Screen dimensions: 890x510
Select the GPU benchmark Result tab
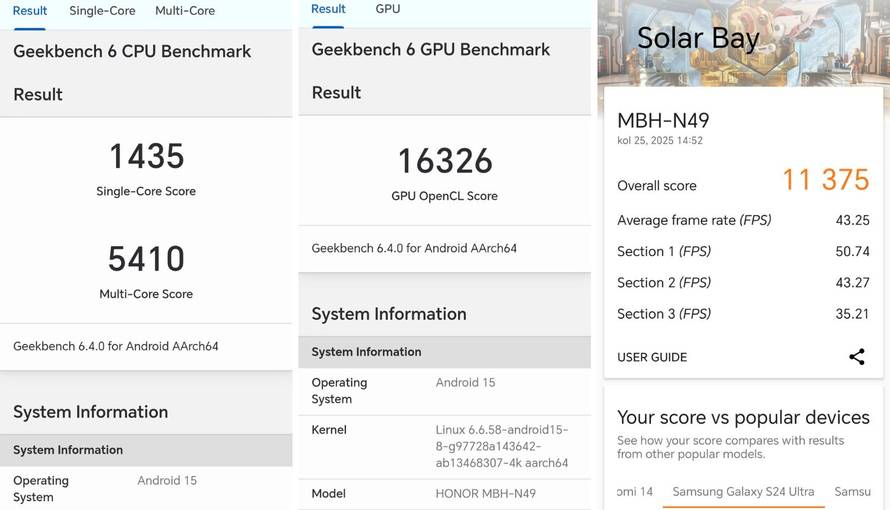click(328, 9)
